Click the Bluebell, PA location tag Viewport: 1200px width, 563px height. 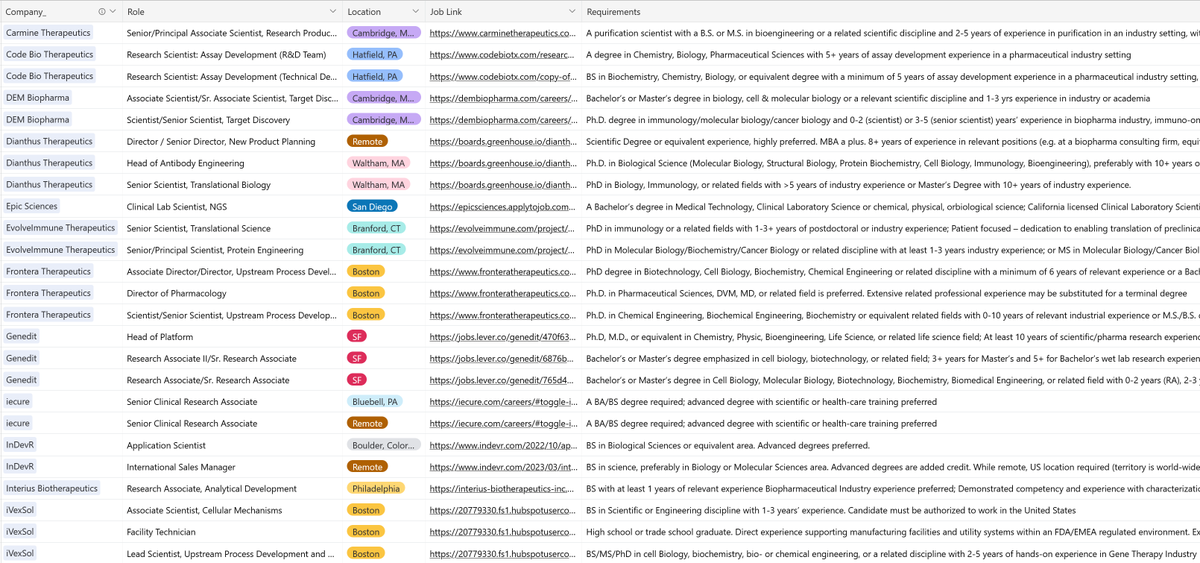pyautogui.click(x=375, y=402)
